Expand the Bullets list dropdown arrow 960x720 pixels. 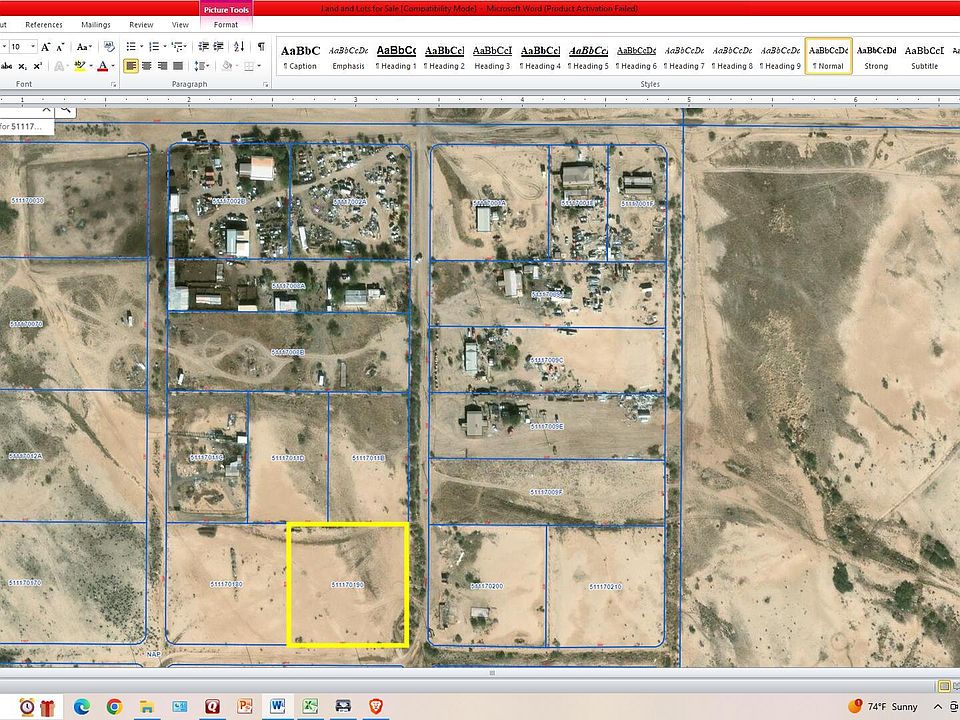pos(143,46)
